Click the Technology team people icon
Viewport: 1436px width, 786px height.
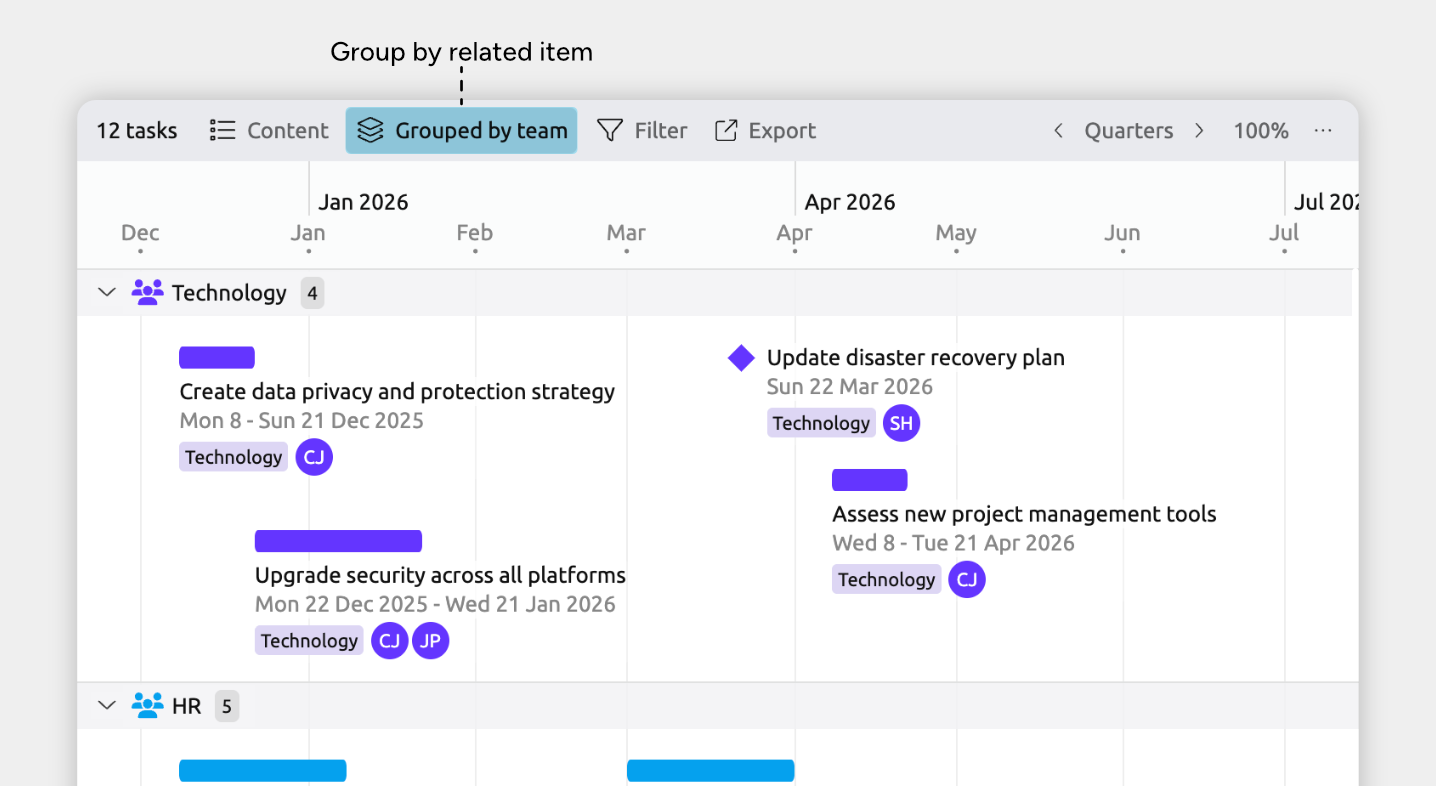tap(147, 293)
